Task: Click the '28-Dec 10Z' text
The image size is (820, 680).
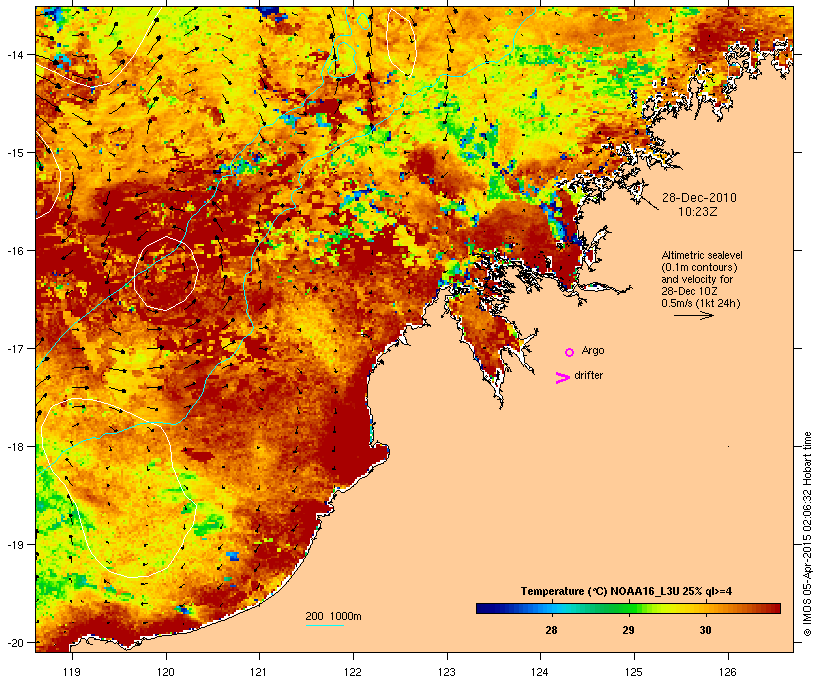Action: [689, 291]
